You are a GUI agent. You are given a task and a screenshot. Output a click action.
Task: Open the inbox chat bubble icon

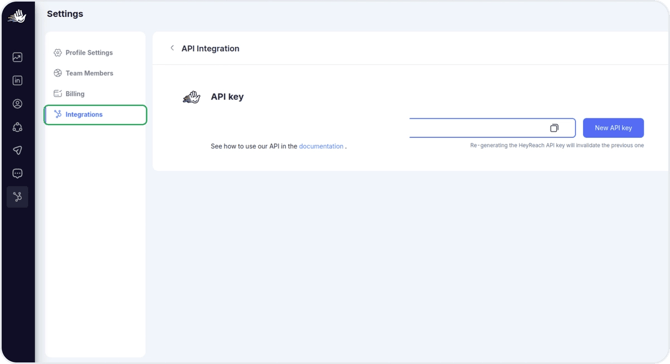click(x=18, y=173)
